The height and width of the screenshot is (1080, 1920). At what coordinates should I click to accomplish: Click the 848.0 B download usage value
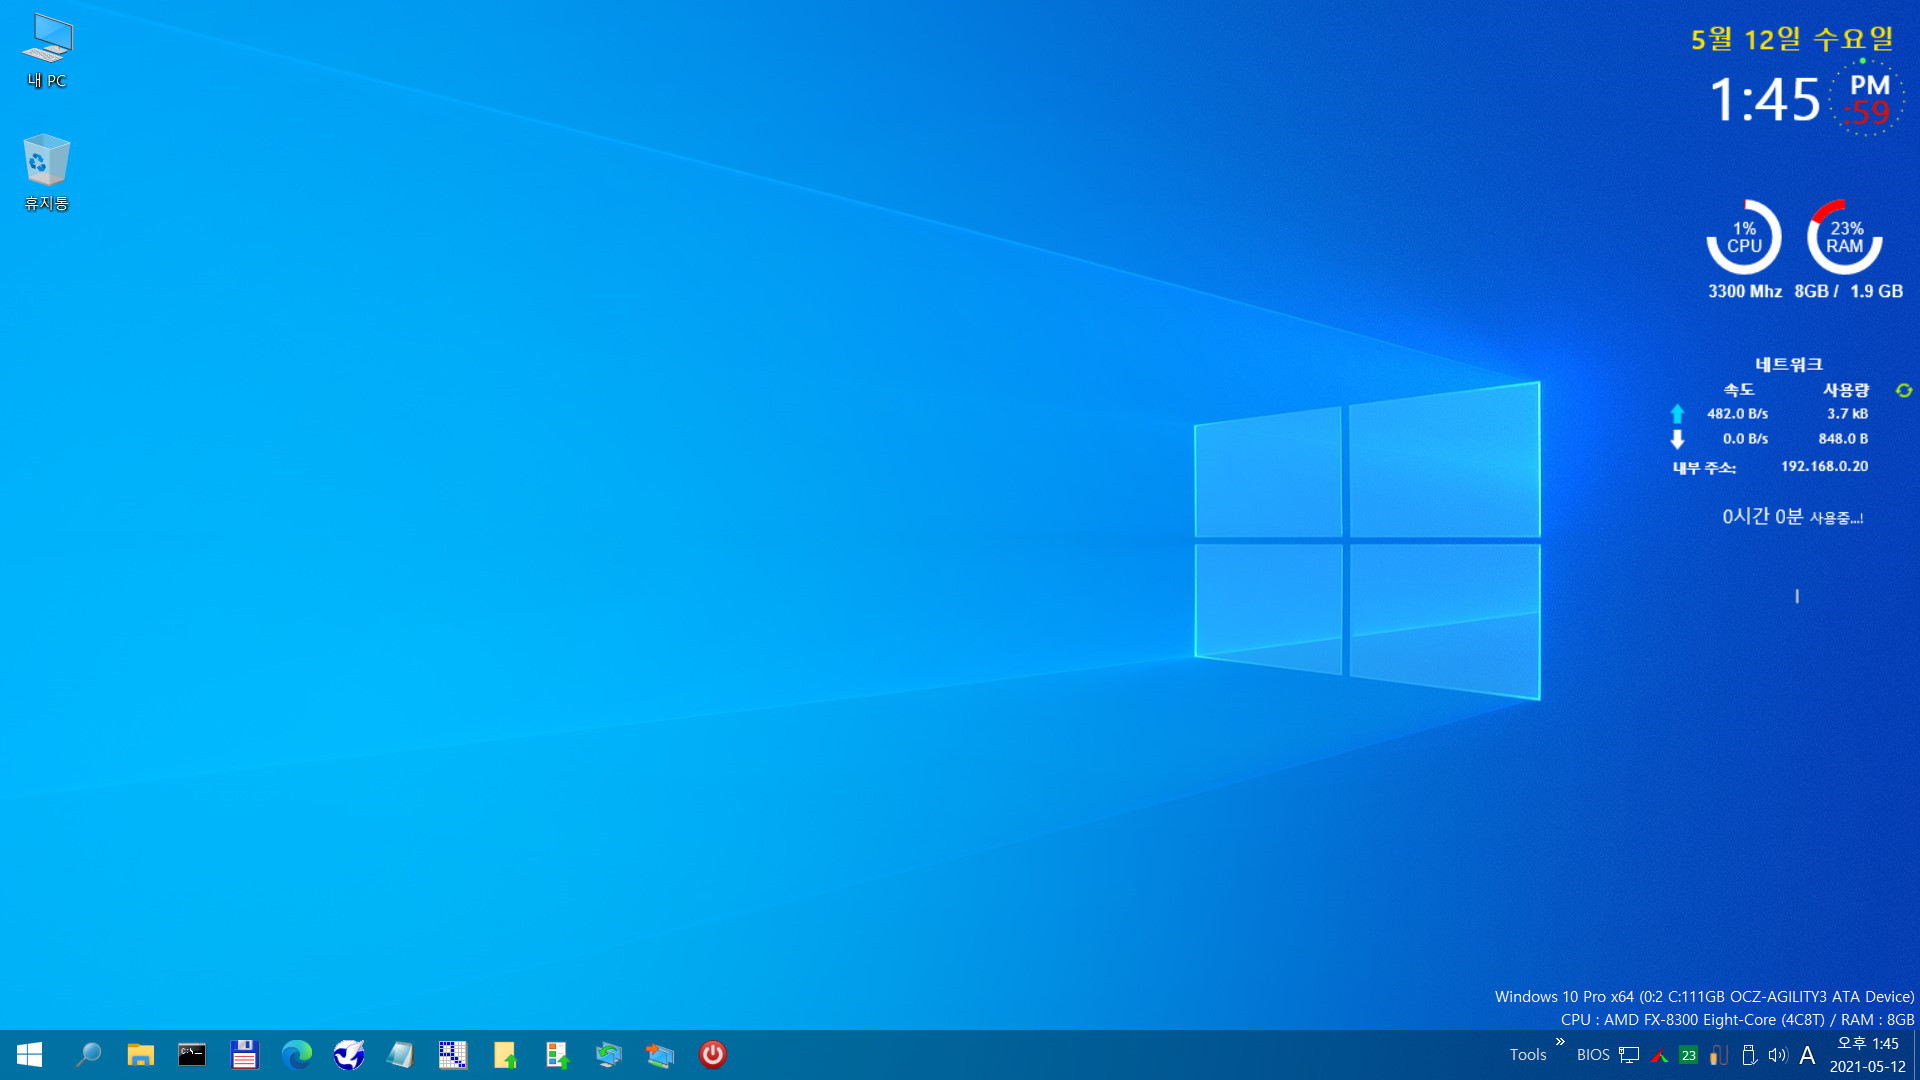pyautogui.click(x=1843, y=439)
